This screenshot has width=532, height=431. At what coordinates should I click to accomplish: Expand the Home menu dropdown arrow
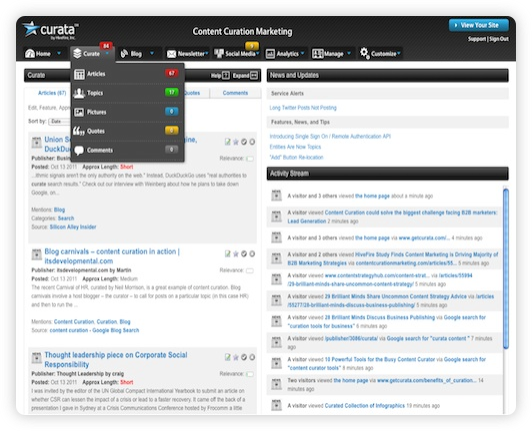pyautogui.click(x=59, y=53)
